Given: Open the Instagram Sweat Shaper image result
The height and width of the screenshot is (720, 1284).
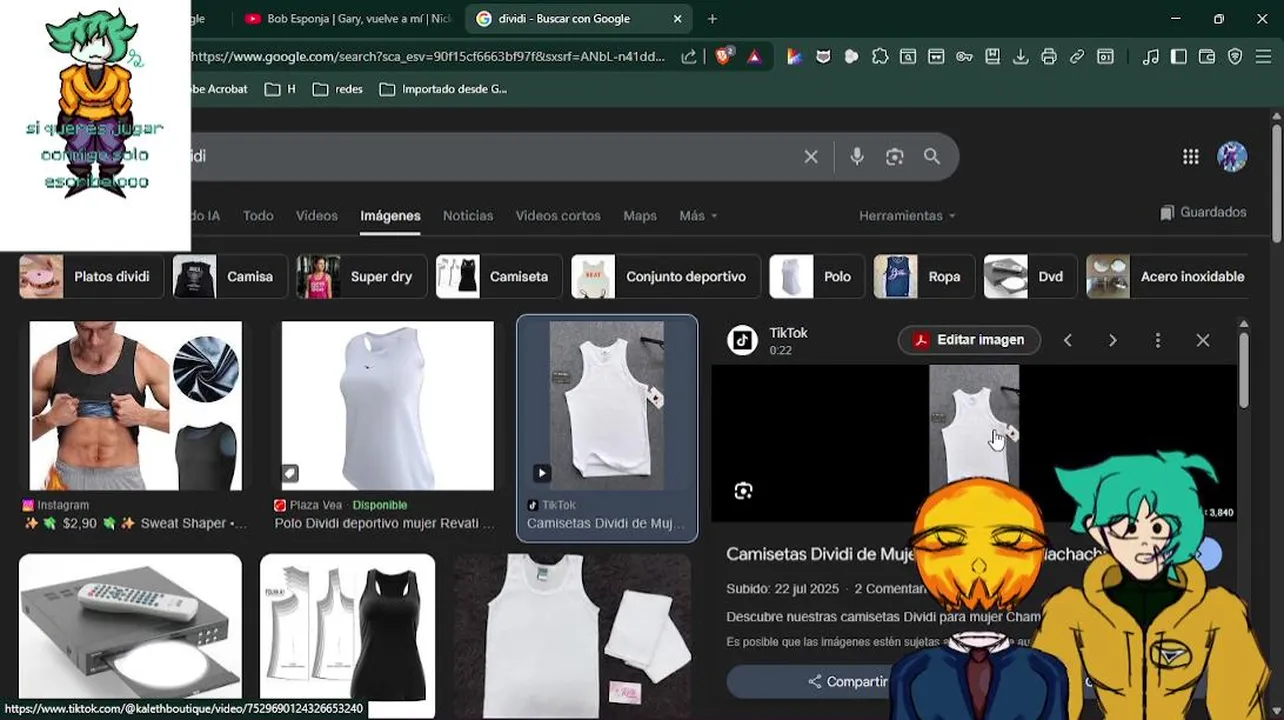Looking at the screenshot, I should (x=135, y=406).
